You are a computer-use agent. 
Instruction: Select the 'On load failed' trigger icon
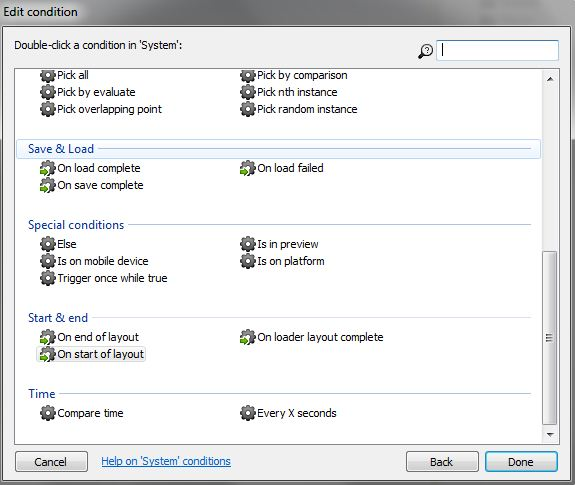pos(248,169)
